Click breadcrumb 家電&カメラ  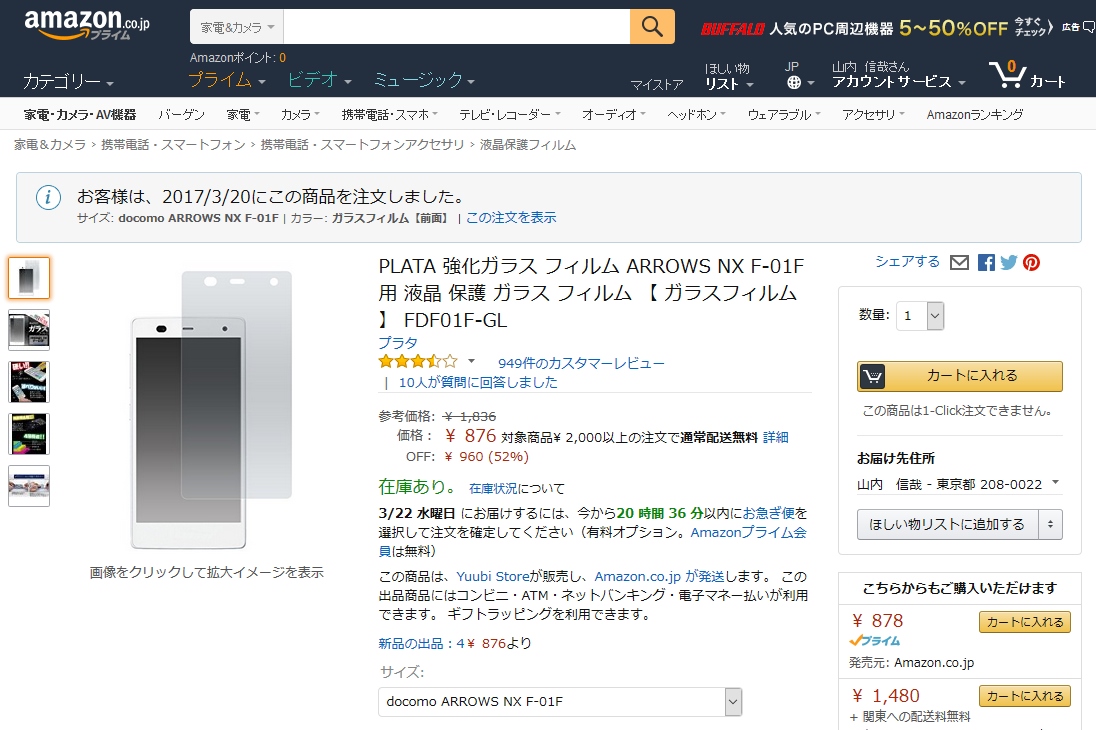[50, 145]
